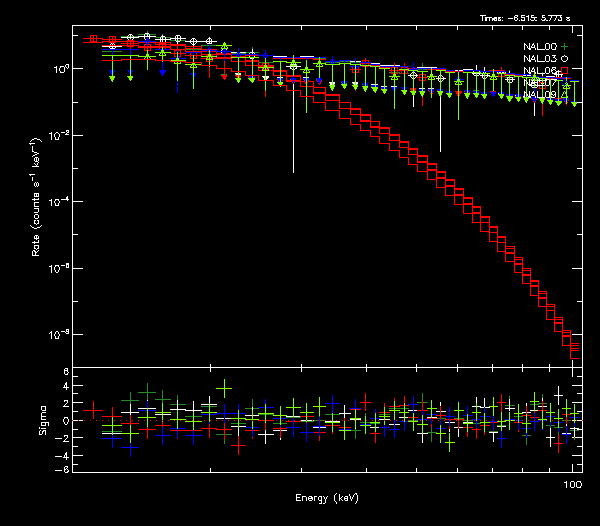Click the red square marker beside NAI_06
This screenshot has height=526, width=600.
pos(565,71)
